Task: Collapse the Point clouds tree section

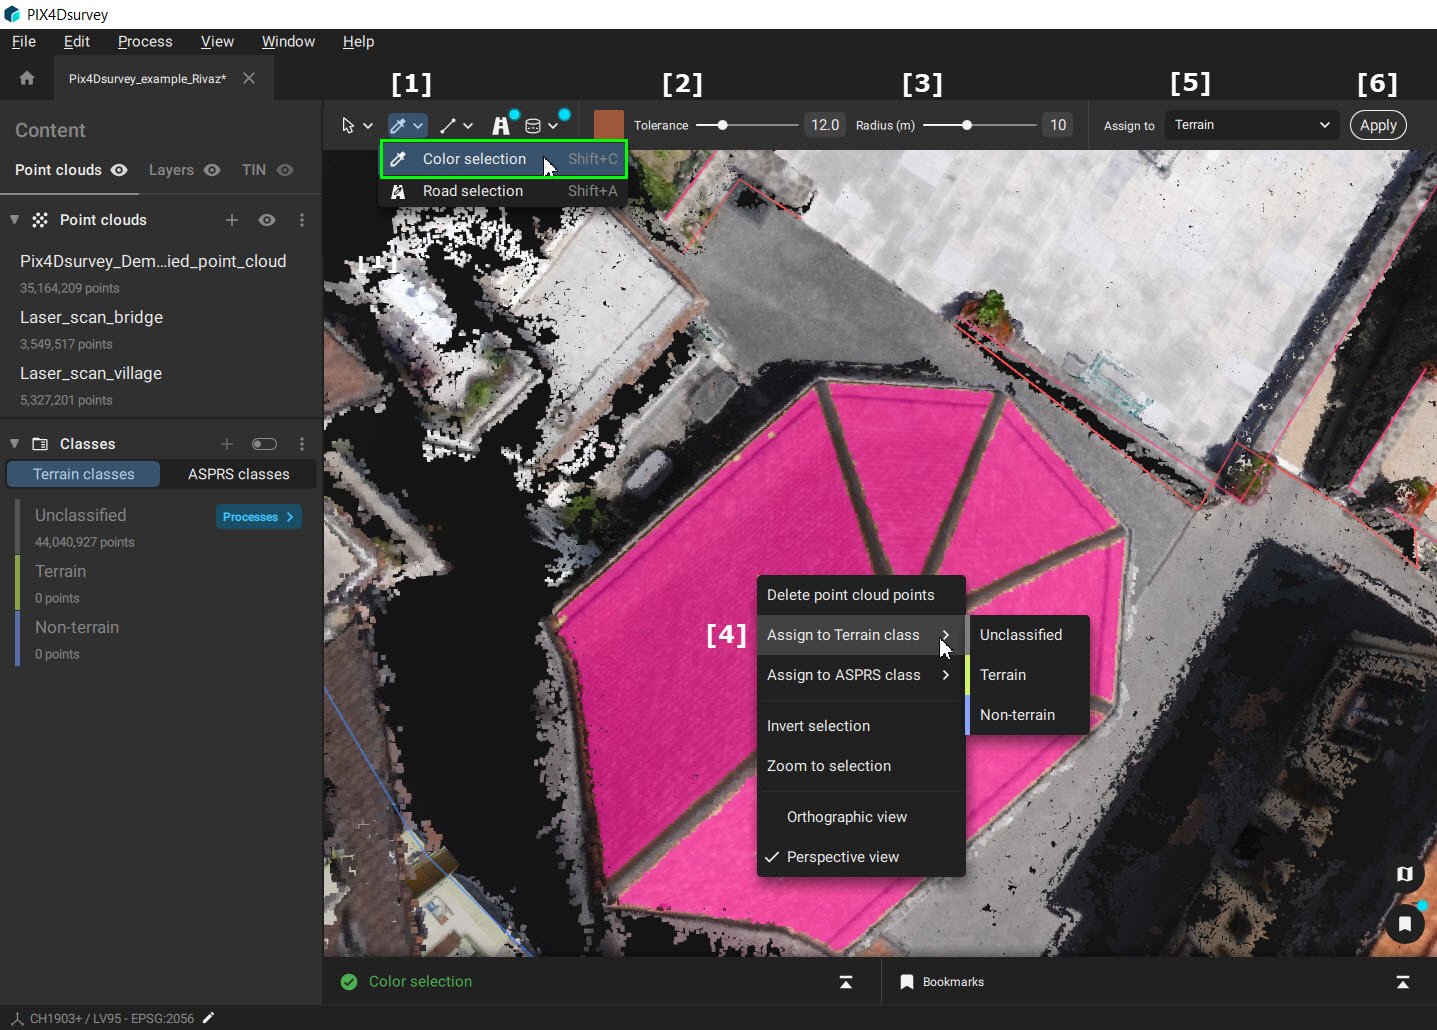Action: click(14, 220)
